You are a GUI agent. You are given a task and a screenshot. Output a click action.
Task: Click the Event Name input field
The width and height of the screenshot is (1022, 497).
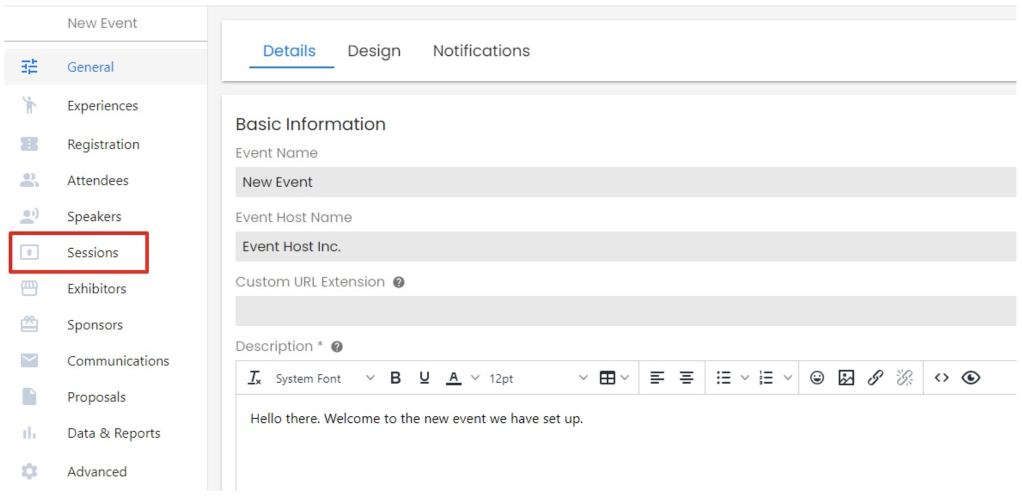tap(626, 182)
